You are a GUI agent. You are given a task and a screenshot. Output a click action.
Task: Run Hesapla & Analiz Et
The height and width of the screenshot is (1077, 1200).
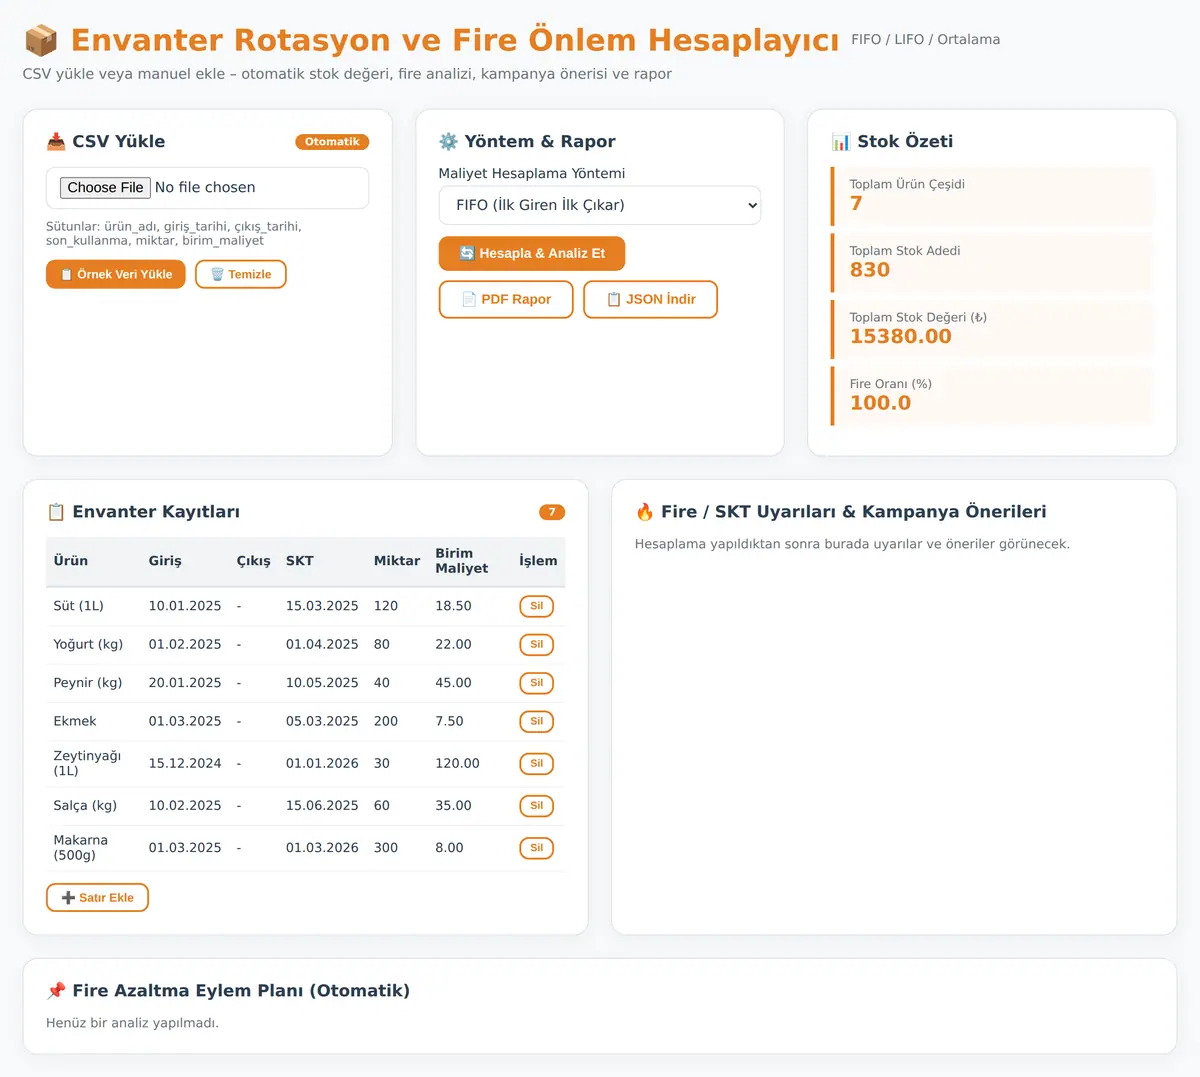(x=532, y=253)
